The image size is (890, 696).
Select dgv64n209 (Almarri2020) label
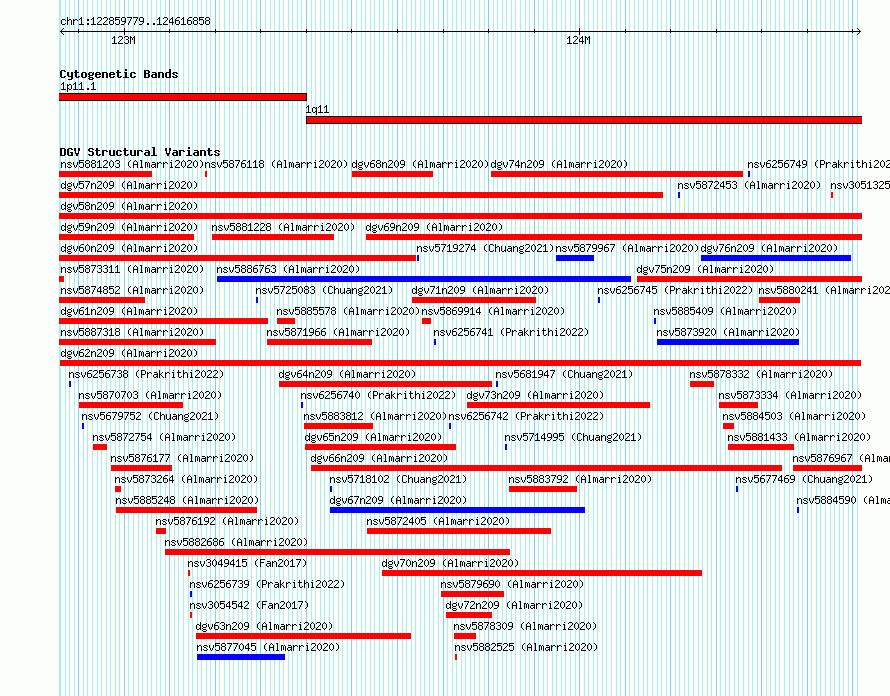(347, 374)
